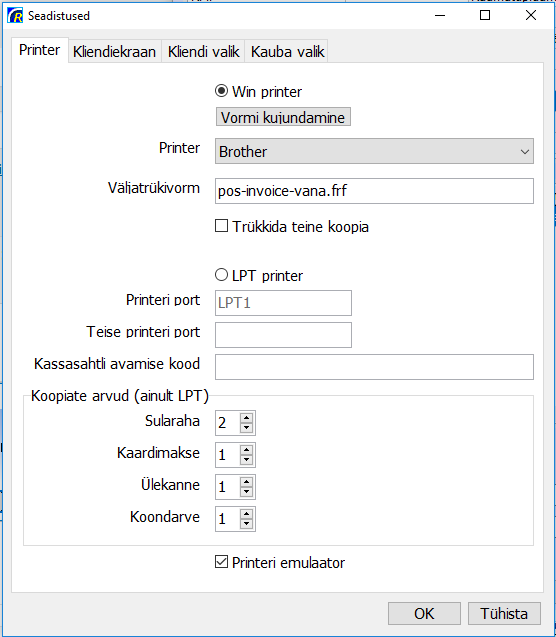Increase the Kaardimakse copy count
This screenshot has width=556, height=637.
point(247,450)
